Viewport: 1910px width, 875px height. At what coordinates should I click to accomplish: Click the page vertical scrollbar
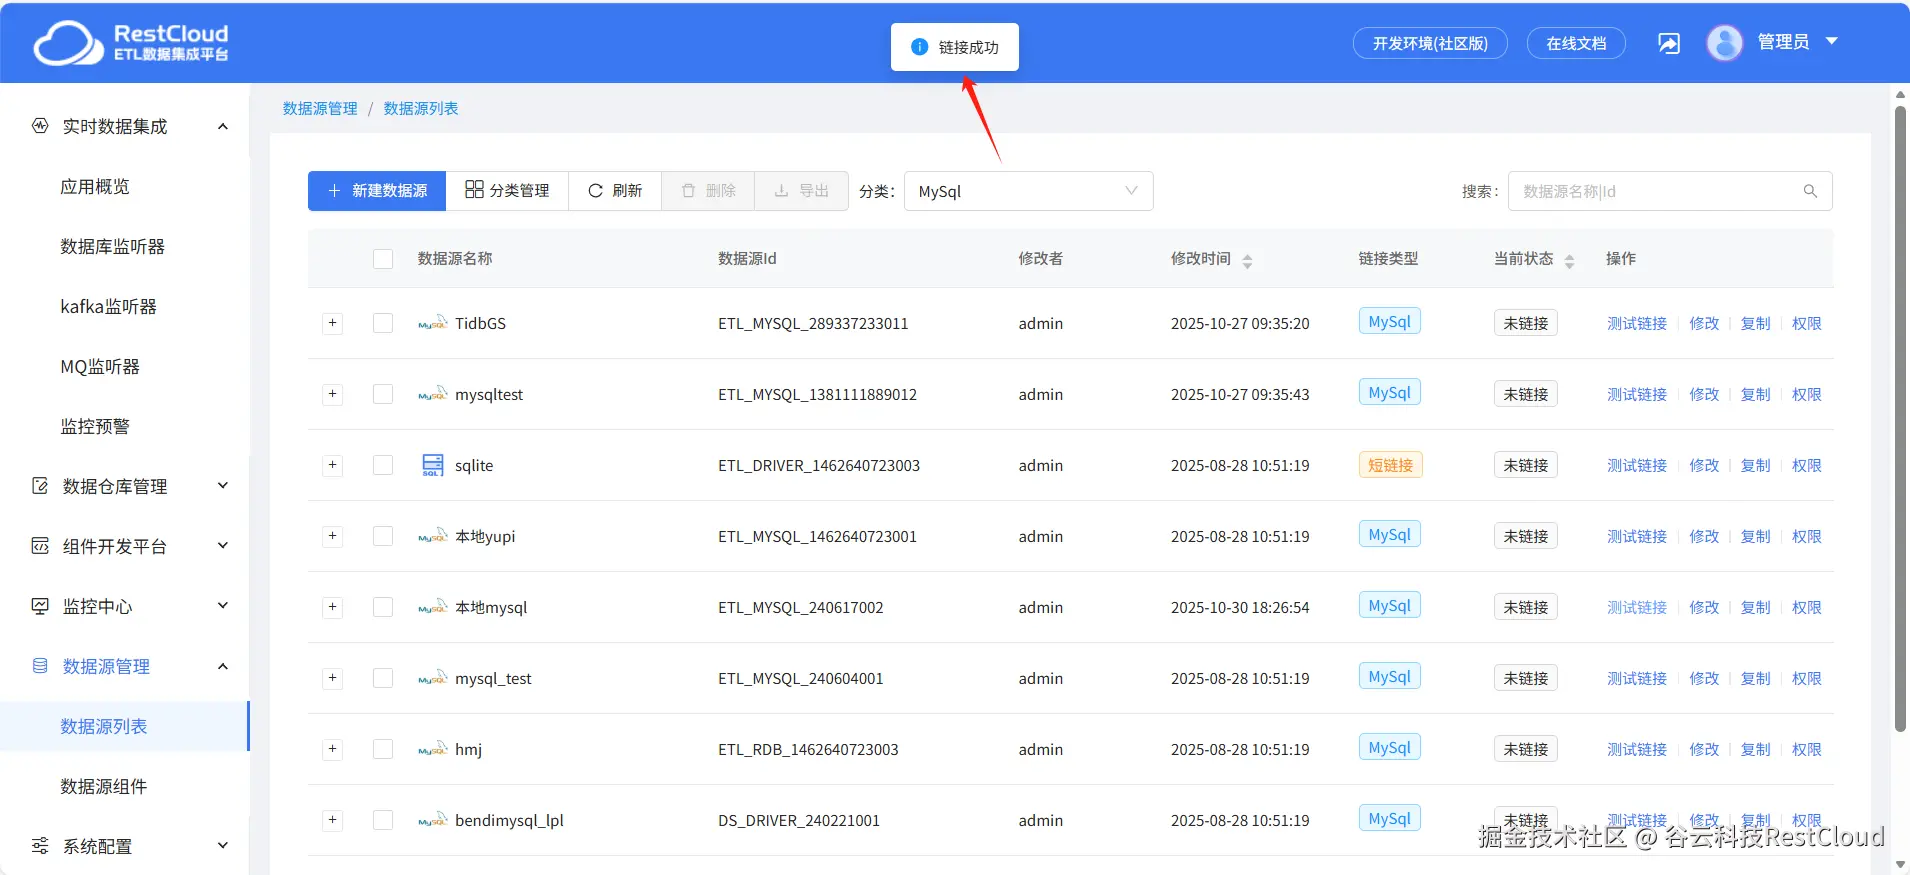[1901, 420]
